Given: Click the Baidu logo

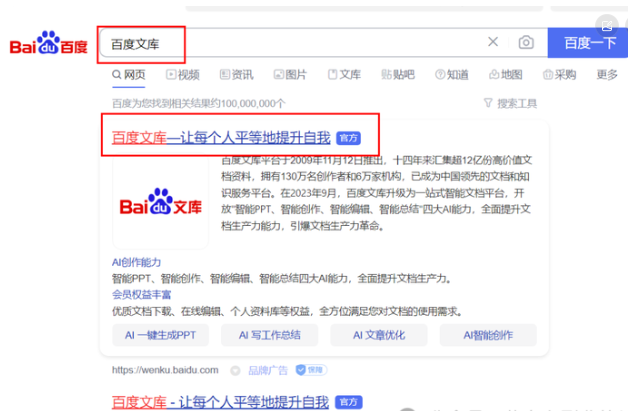Looking at the screenshot, I should coord(48,42).
